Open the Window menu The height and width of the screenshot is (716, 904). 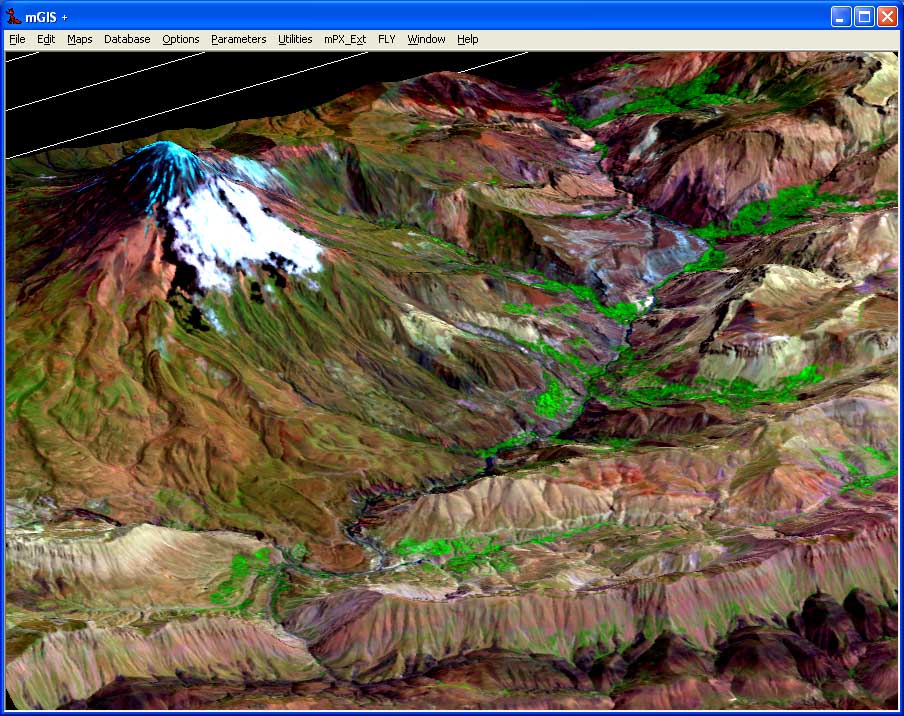tap(426, 39)
